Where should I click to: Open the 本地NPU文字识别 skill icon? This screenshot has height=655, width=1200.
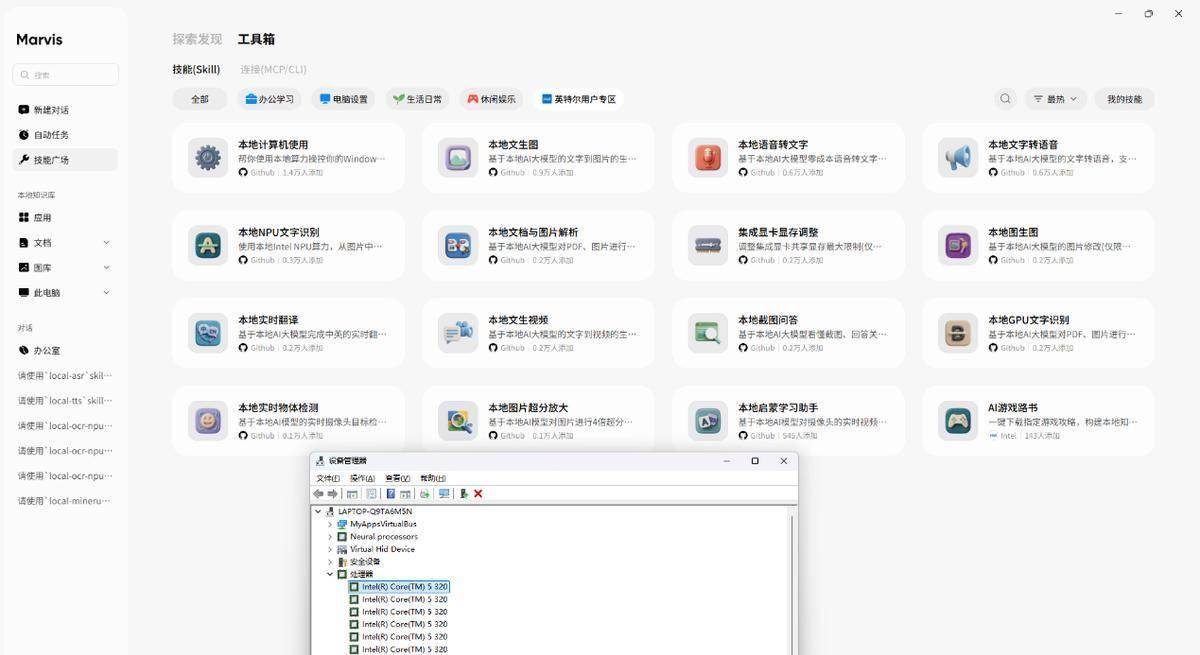pos(208,245)
